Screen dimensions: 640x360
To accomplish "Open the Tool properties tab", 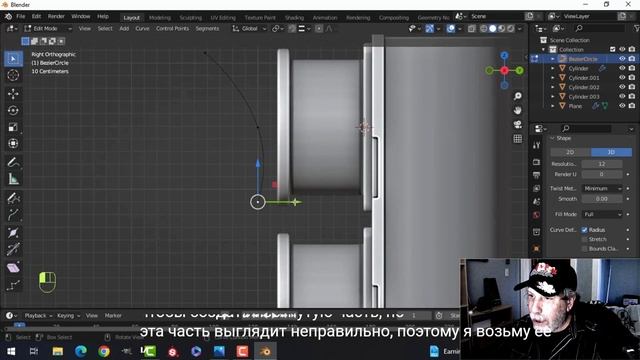I will point(536,145).
